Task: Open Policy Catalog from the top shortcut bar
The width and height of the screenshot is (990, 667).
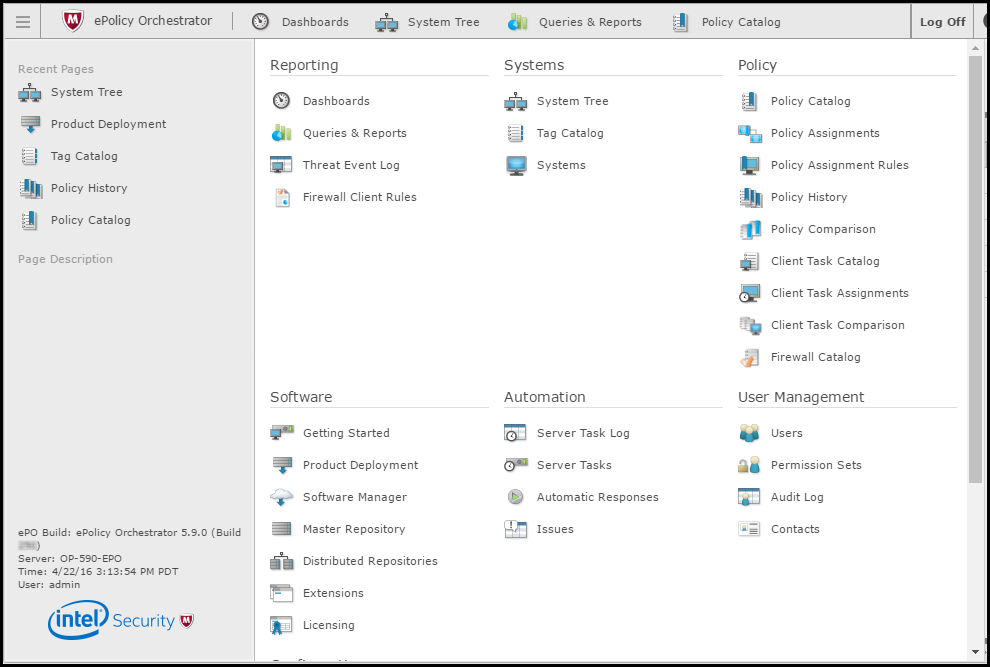Action: [727, 22]
